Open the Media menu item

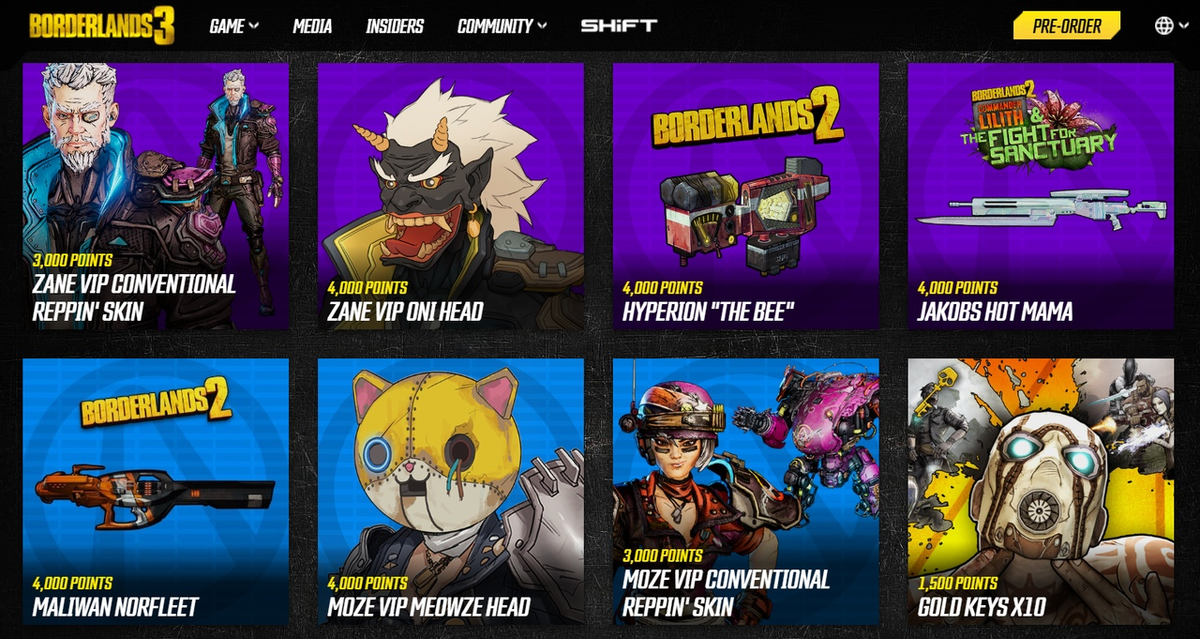[312, 26]
